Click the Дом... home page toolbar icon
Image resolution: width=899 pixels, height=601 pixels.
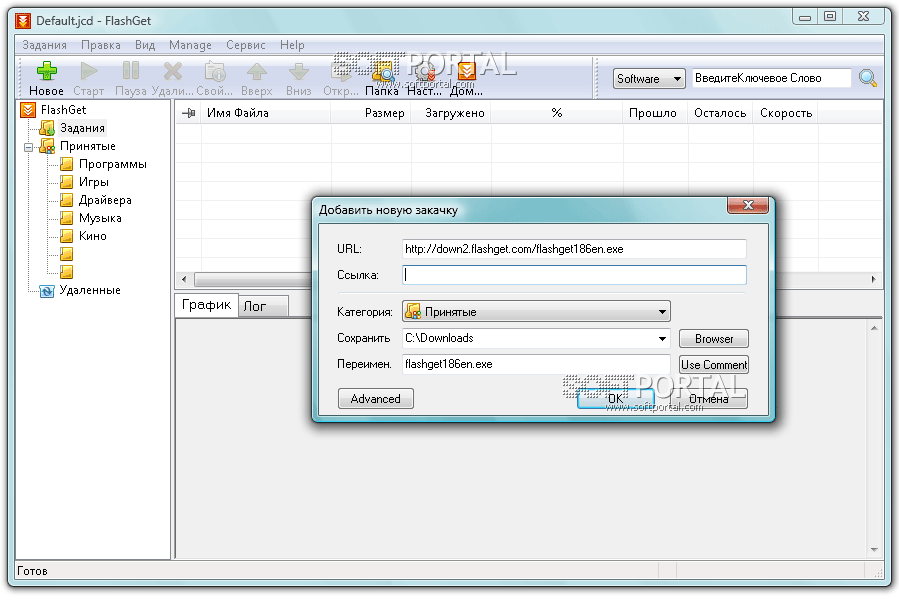(466, 72)
